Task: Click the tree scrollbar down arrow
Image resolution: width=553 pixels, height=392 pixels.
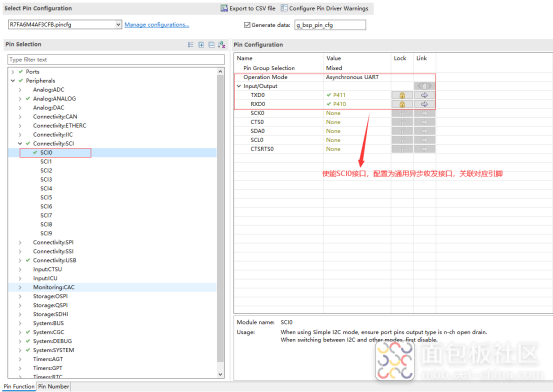Action: (x=220, y=374)
